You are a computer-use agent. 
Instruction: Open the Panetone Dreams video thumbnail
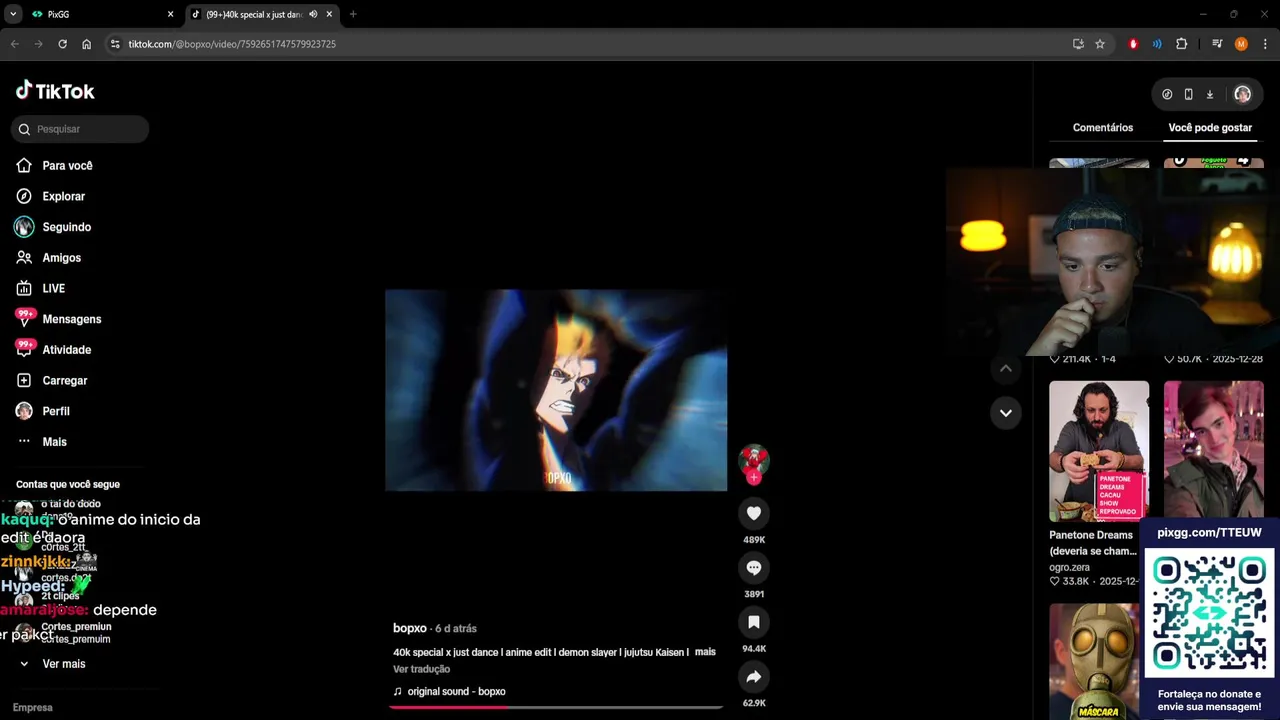pyautogui.click(x=1099, y=451)
